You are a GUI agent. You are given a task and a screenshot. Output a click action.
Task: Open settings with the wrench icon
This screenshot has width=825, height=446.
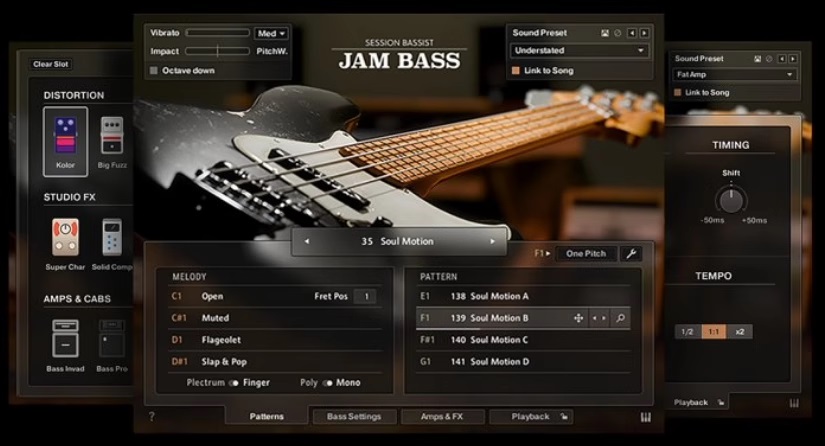(631, 254)
